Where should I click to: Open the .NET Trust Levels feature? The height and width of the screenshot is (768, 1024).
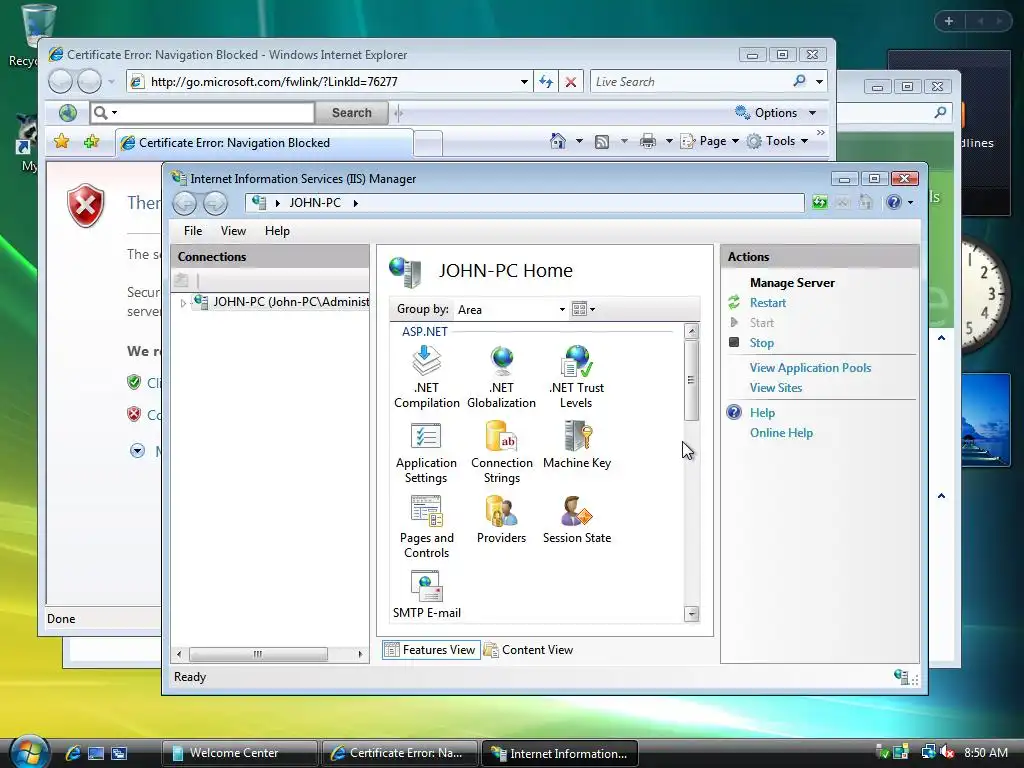[577, 377]
